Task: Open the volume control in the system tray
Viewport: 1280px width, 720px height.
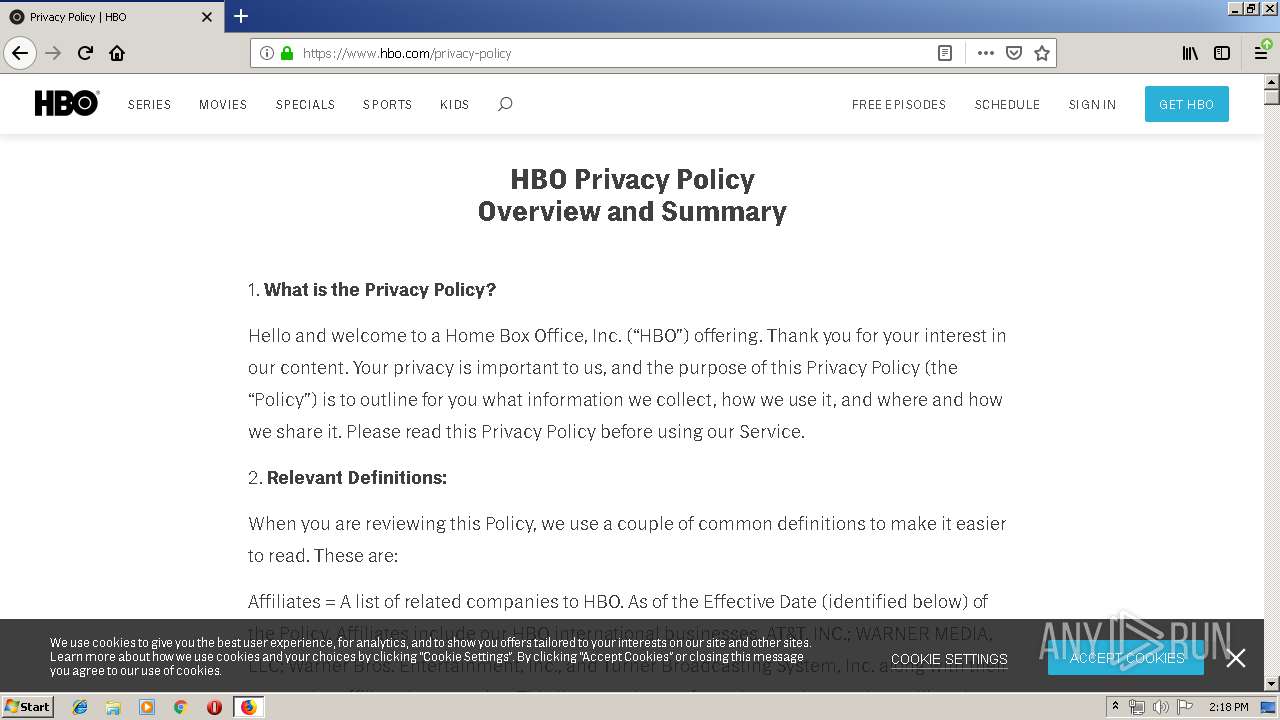Action: coord(1160,707)
